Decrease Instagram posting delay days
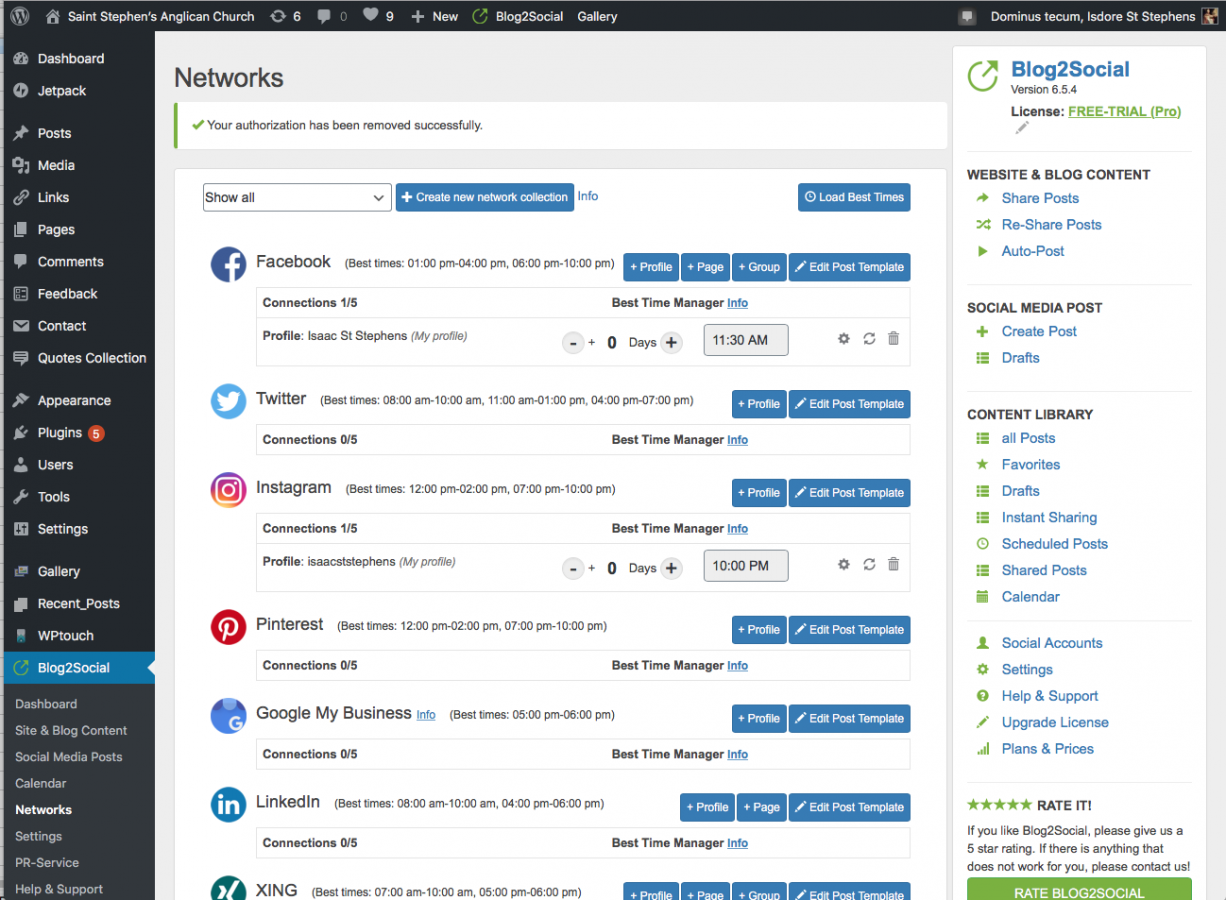Image resolution: width=1226 pixels, height=900 pixels. [573, 568]
